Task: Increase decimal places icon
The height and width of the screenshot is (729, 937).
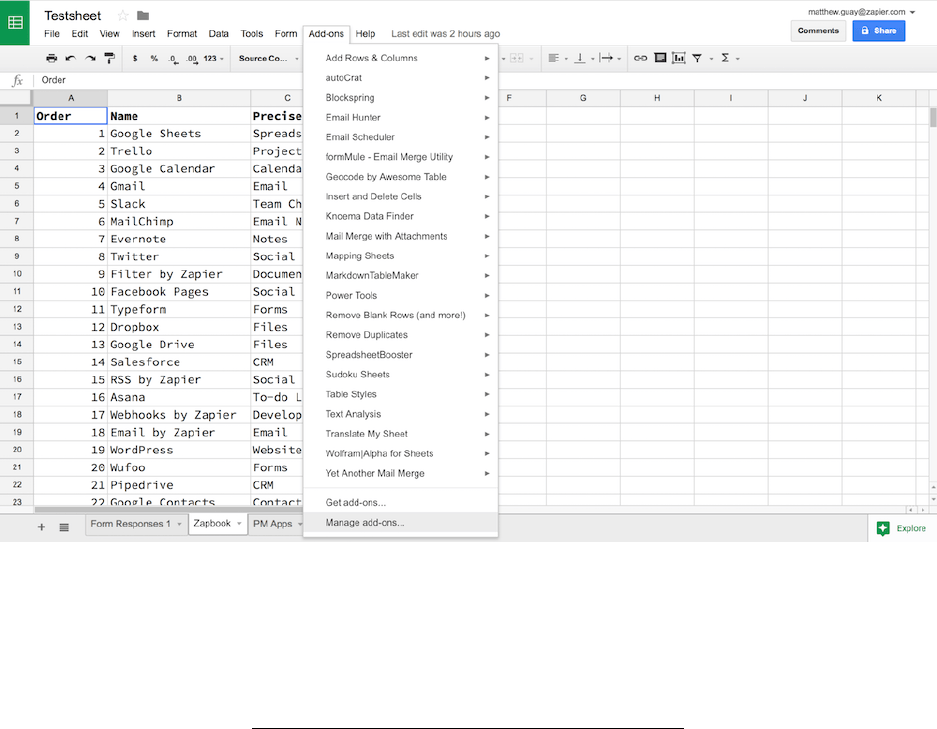Action: click(x=191, y=59)
